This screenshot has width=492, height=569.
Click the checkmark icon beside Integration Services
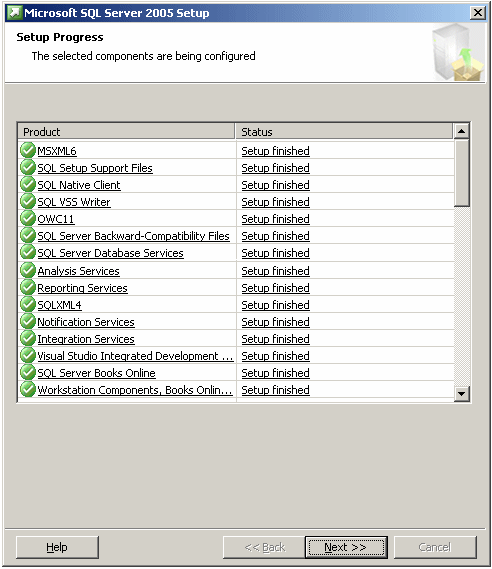(x=28, y=339)
